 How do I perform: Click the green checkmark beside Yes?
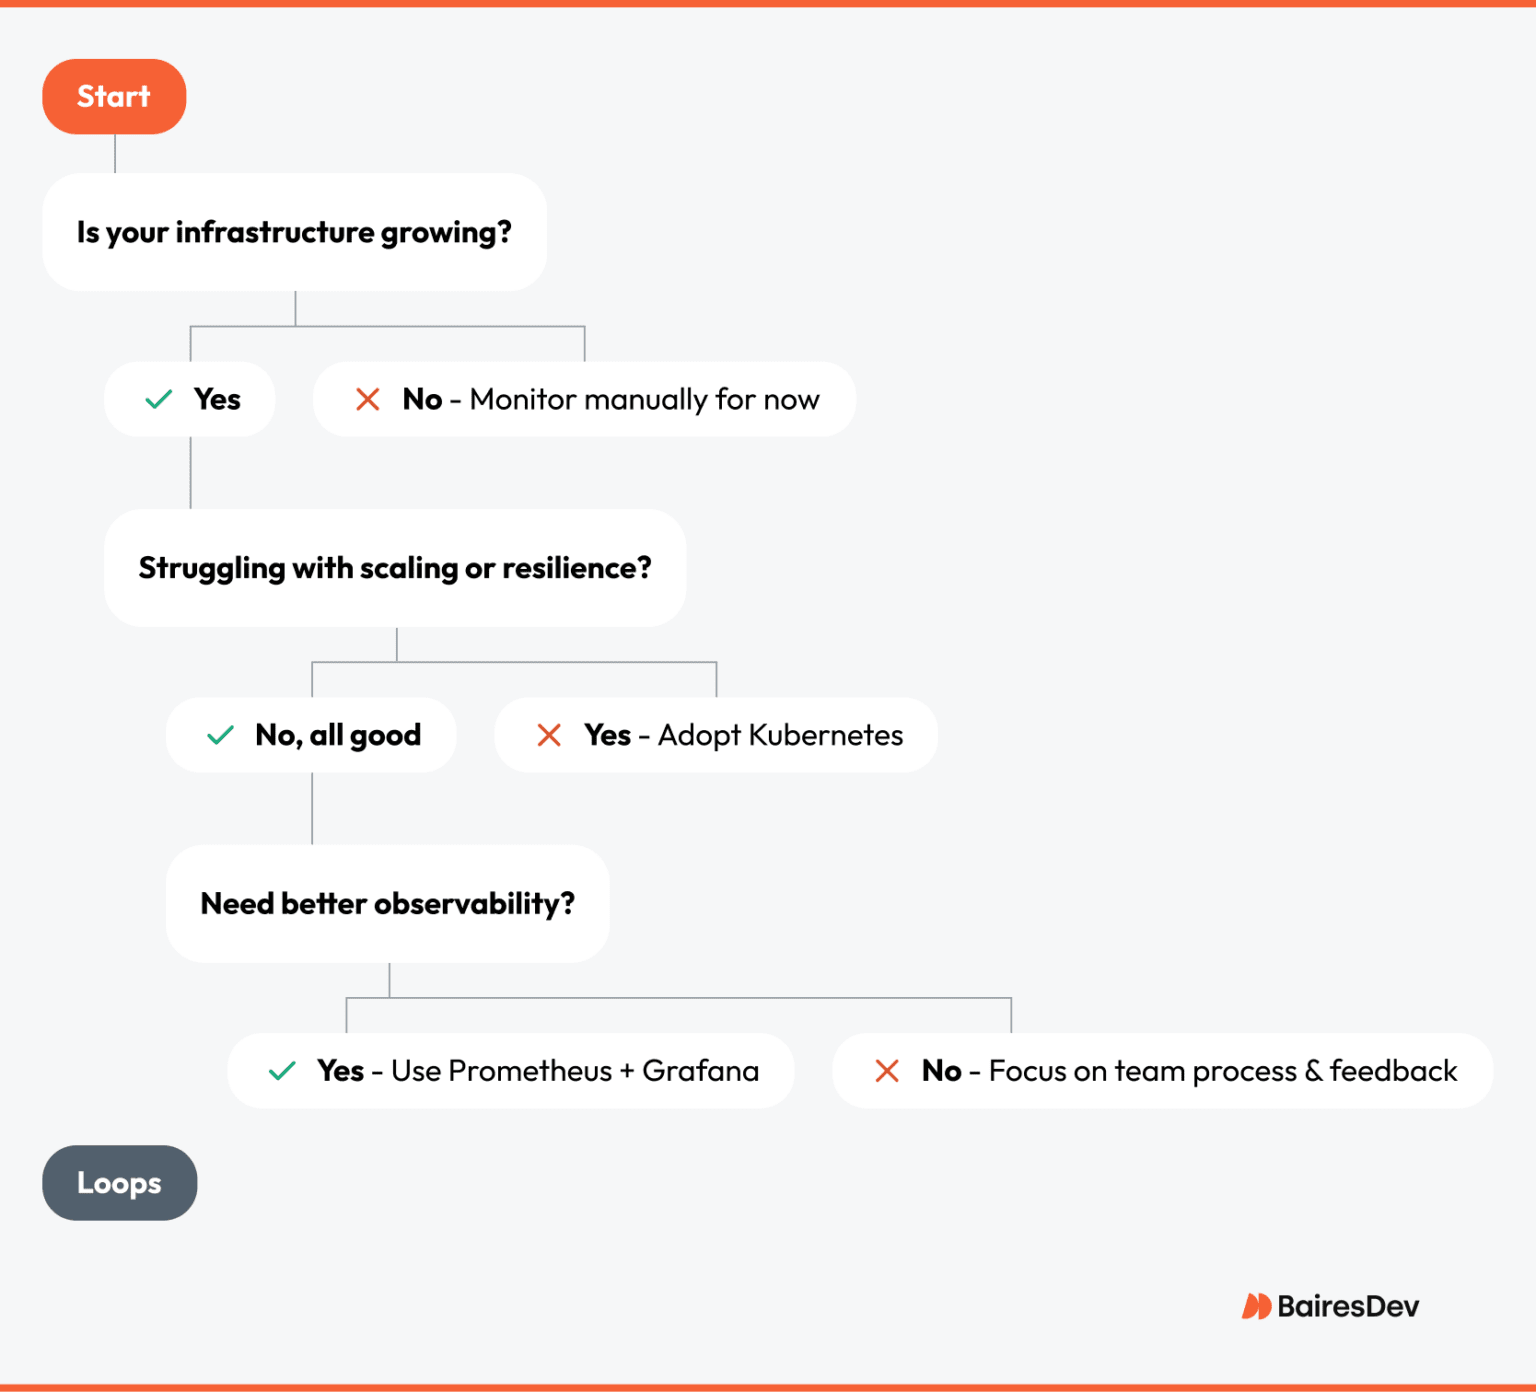[159, 400]
